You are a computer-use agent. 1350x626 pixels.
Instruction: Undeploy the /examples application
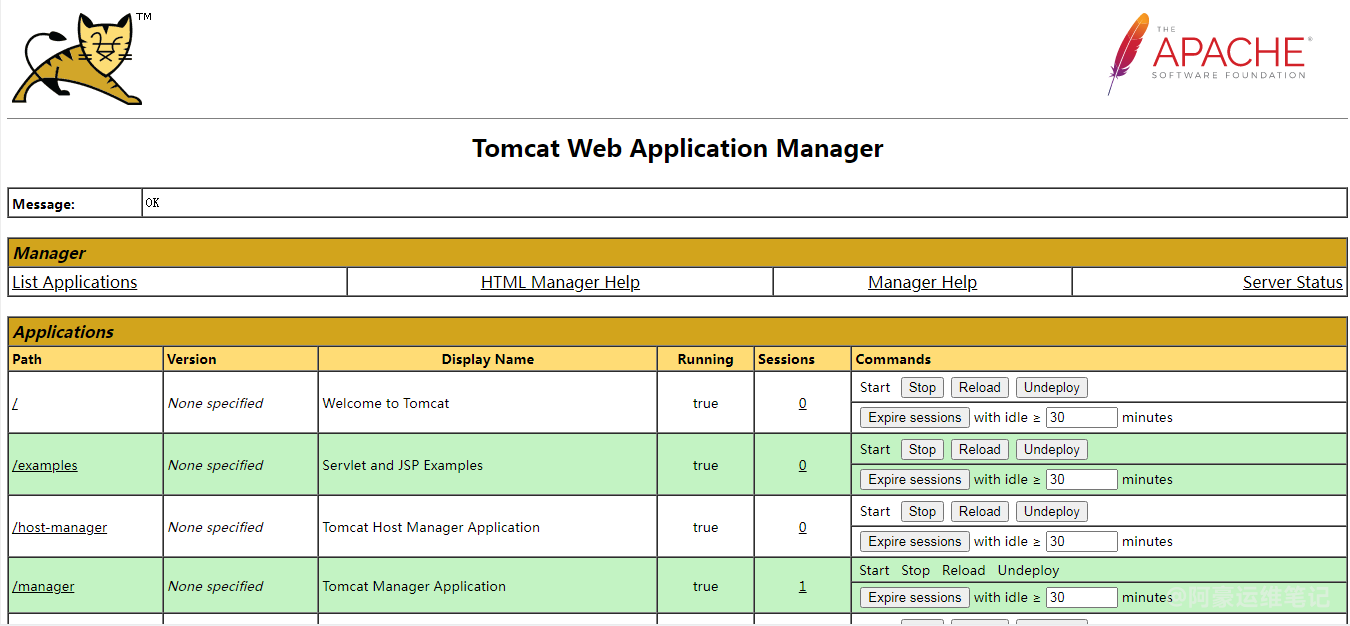pos(1051,450)
